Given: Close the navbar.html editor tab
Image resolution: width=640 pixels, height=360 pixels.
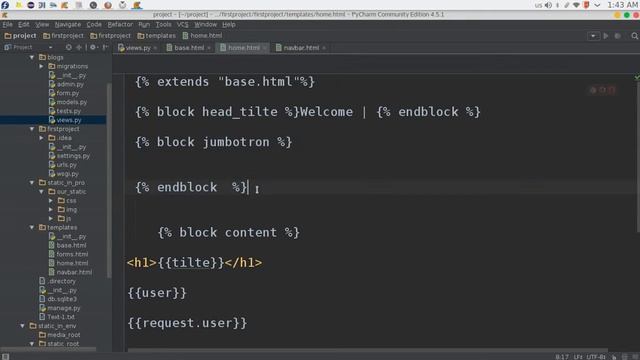Looking at the screenshot, I should [324, 48].
